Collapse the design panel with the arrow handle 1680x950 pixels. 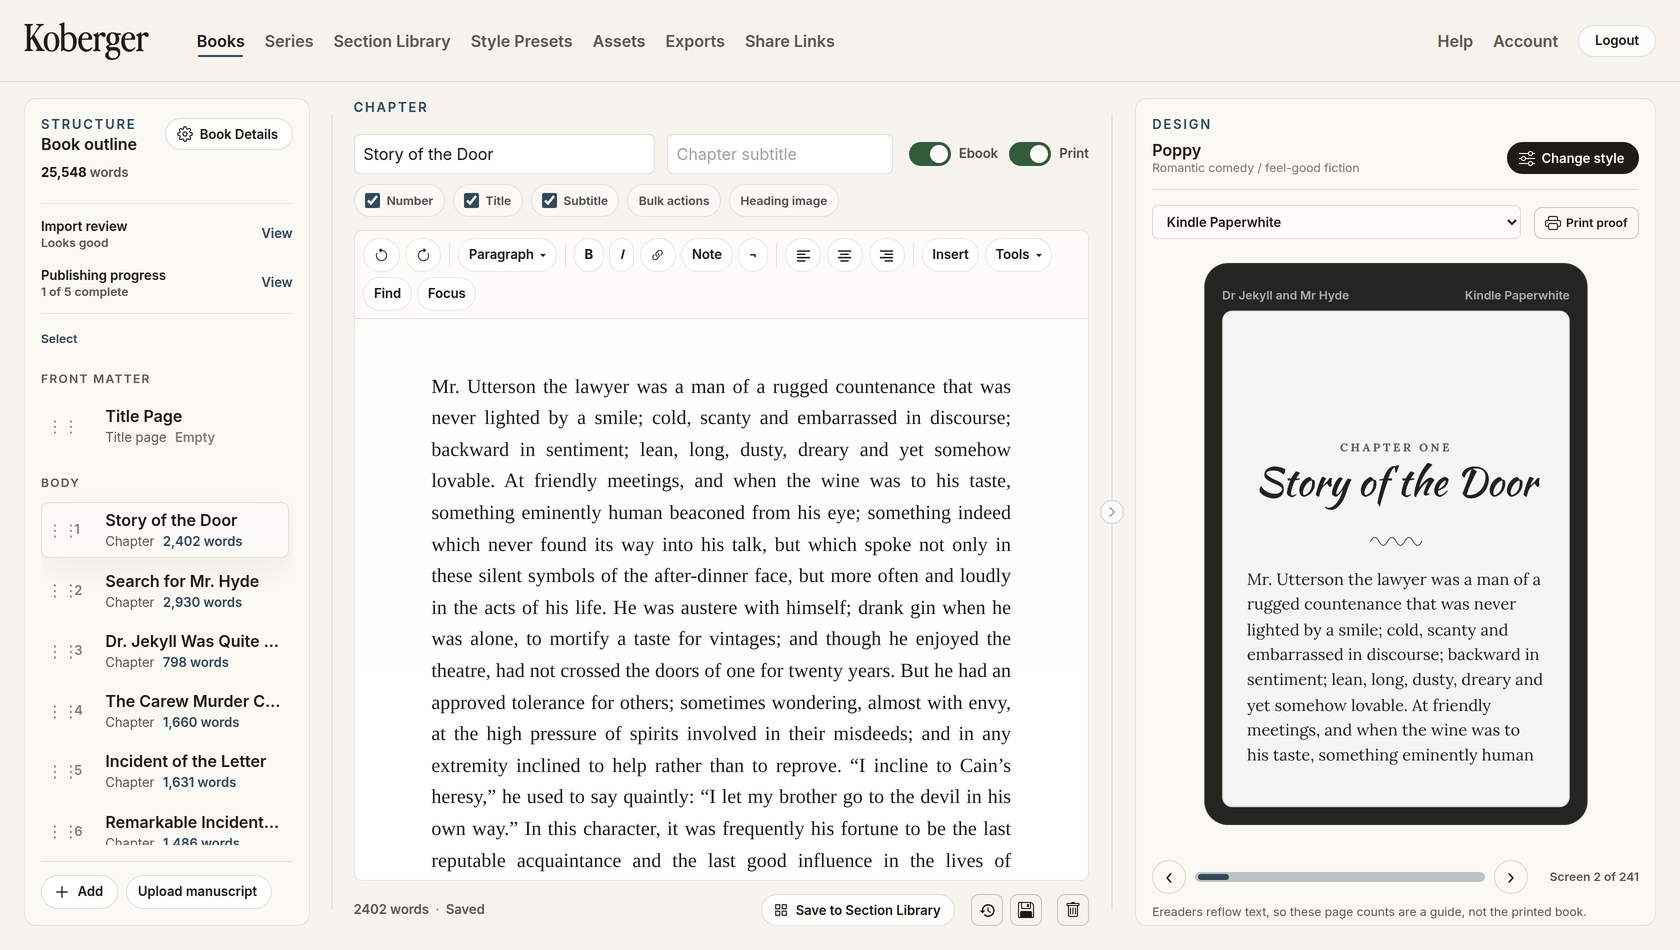tap(1112, 512)
